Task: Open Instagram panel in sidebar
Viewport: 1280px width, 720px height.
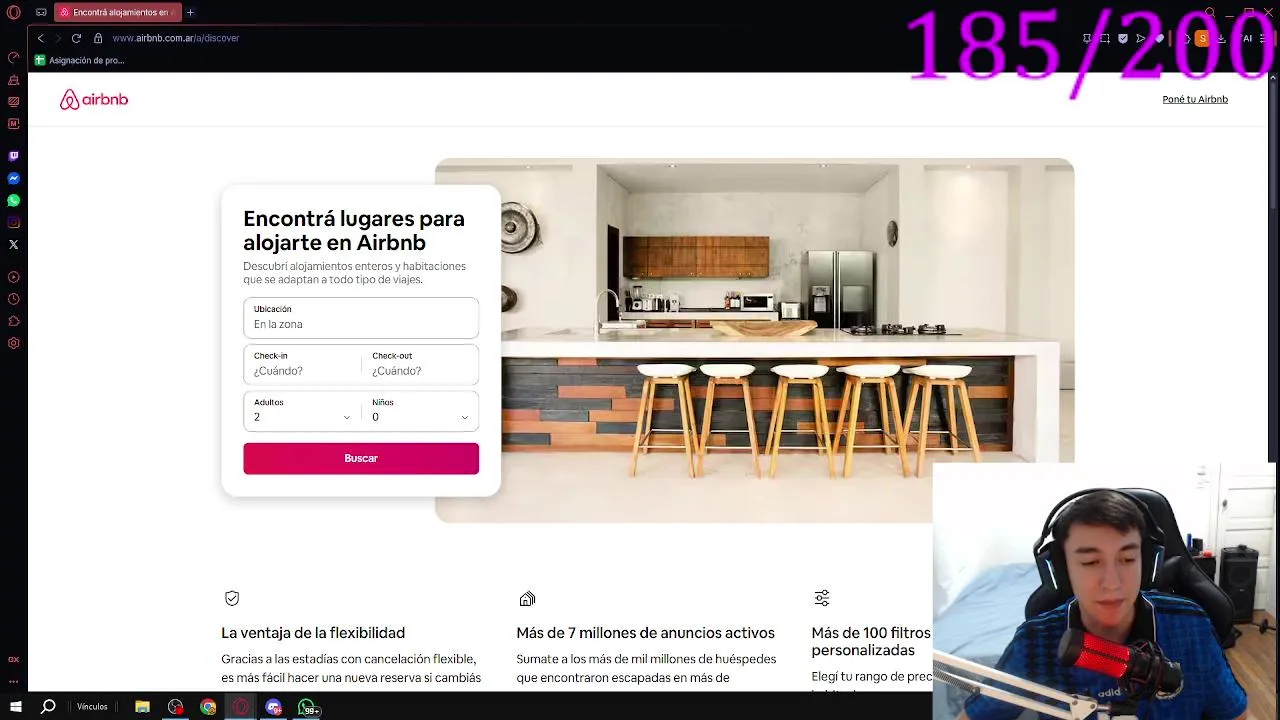Action: (14, 222)
